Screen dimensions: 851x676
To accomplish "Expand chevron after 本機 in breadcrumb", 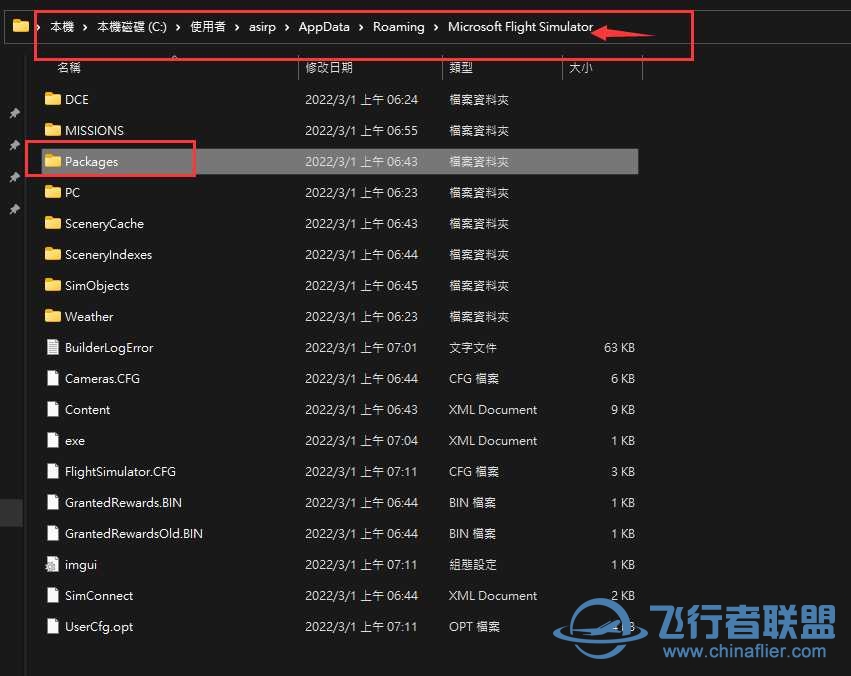I will (x=85, y=27).
